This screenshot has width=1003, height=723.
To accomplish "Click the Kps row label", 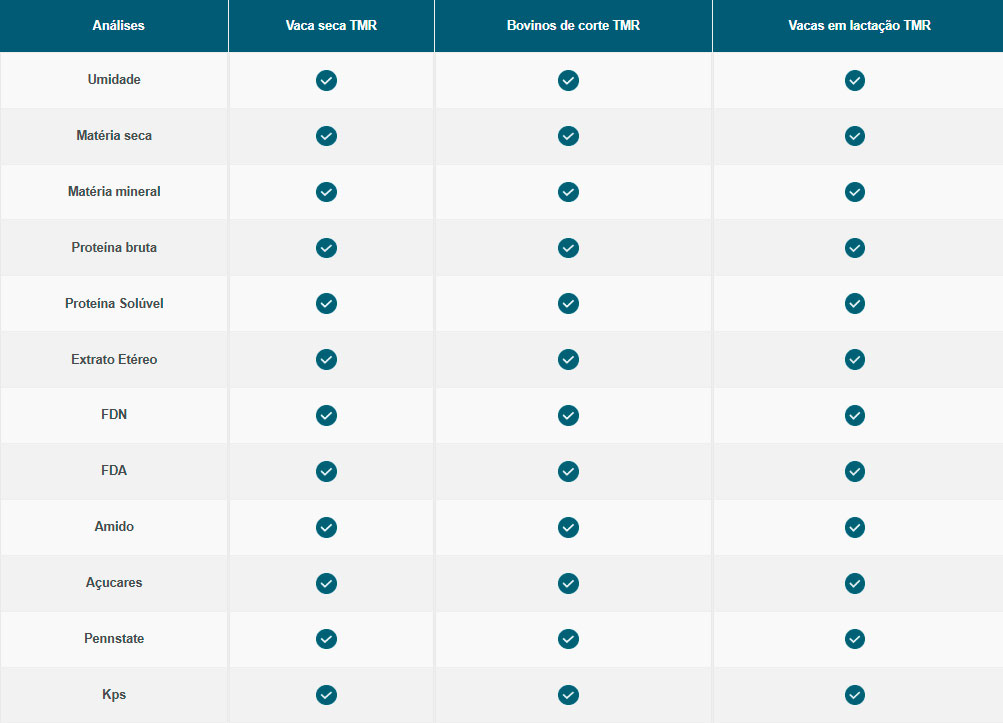I will [x=114, y=695].
